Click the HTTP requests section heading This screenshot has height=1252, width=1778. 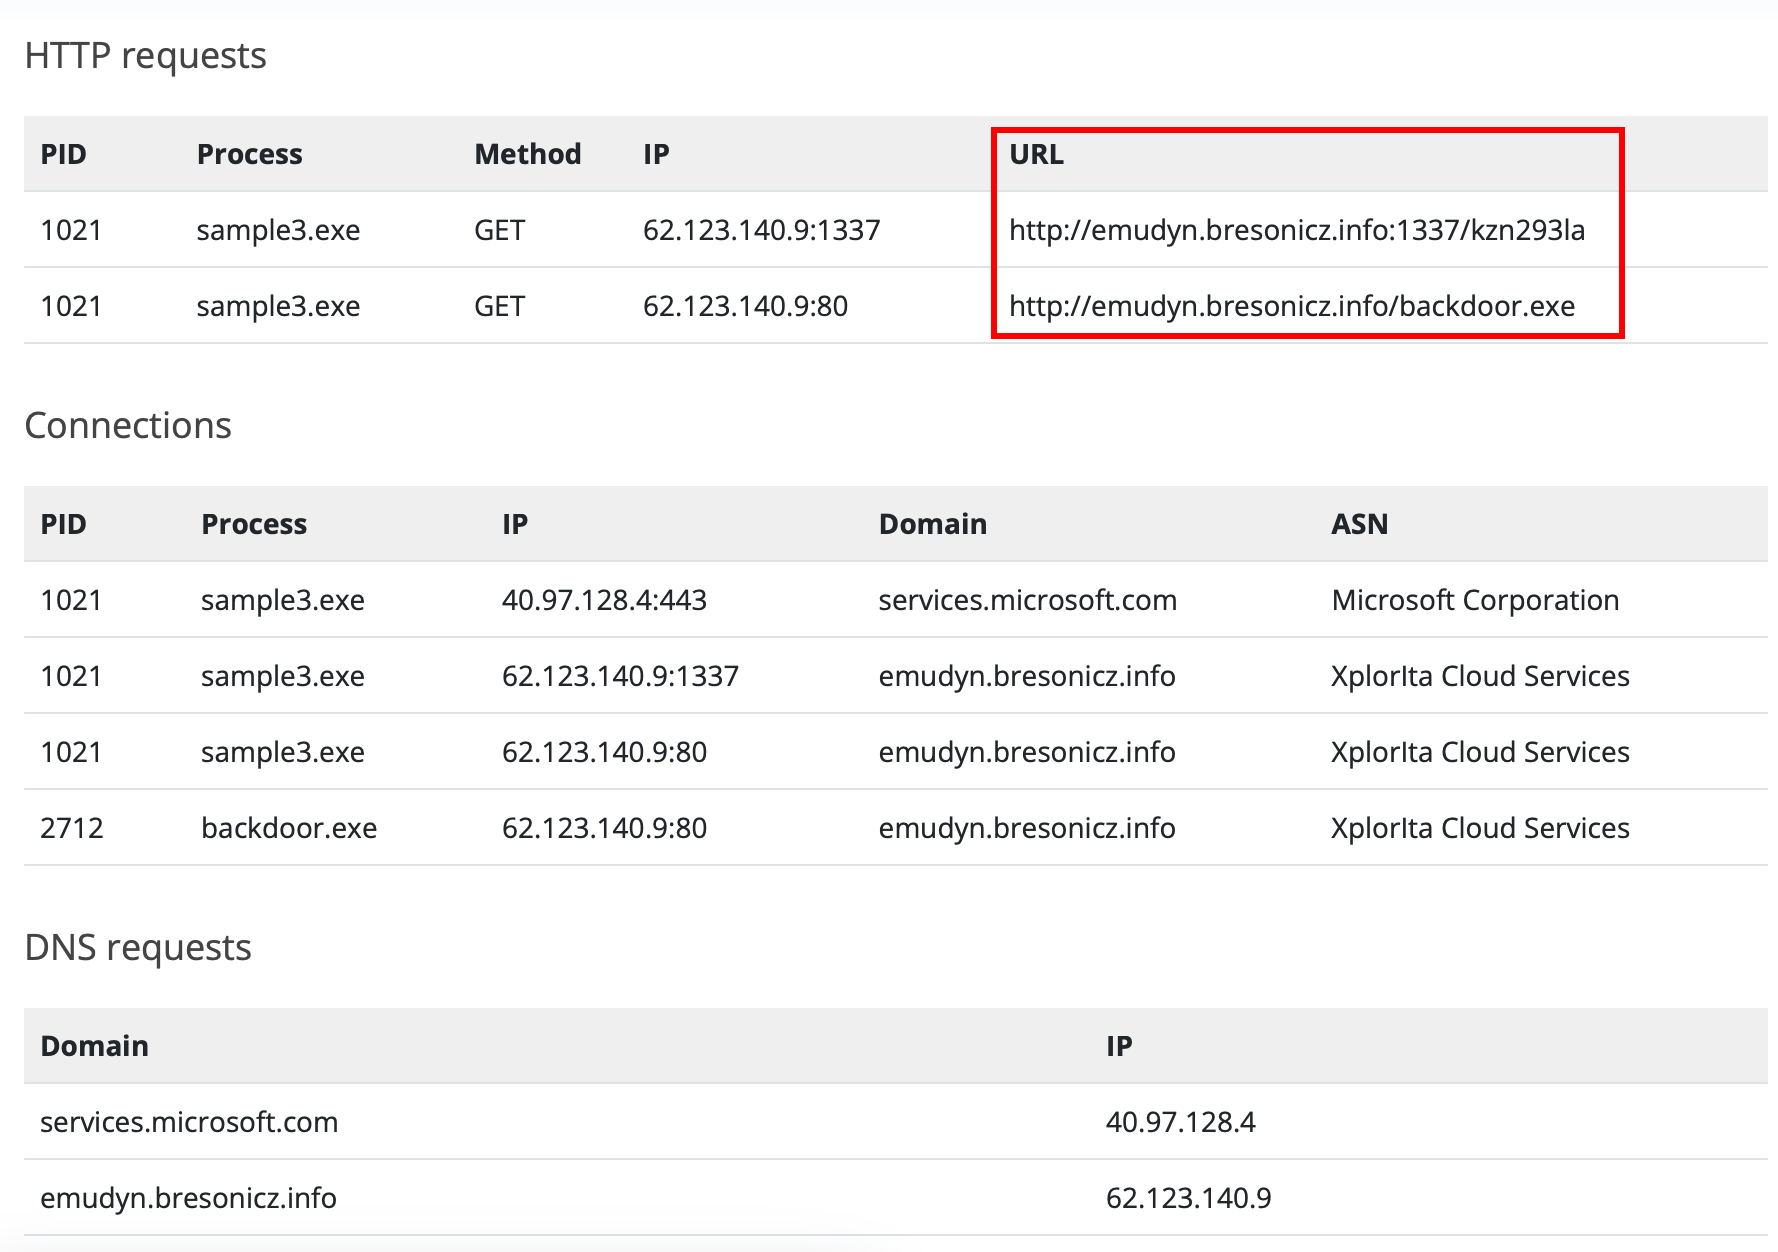click(x=146, y=56)
